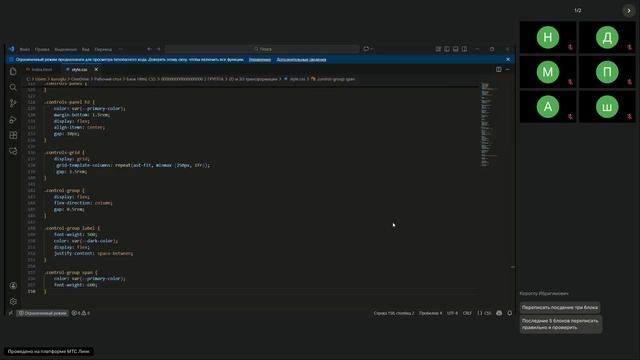The image size is (640, 360).
Task: Click muted microphone icon on tile Ш
Action: click(629, 117)
